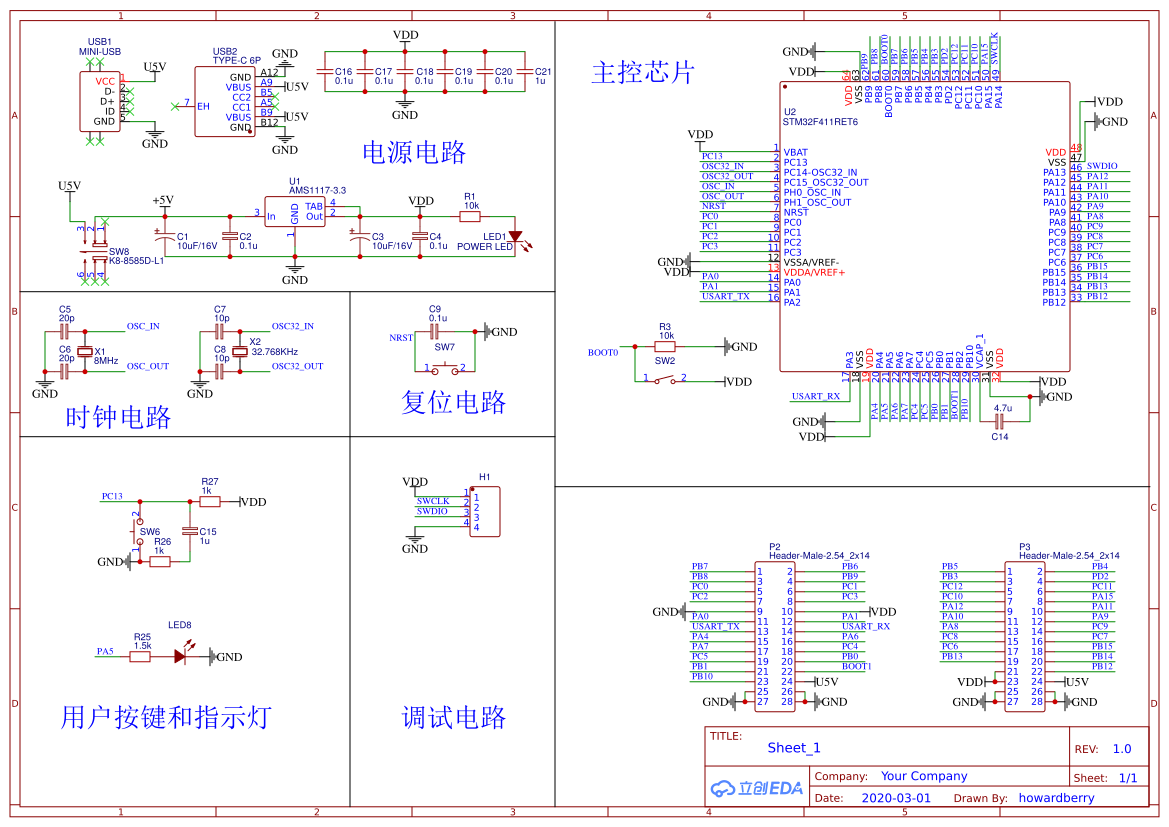Select resistor R3 10k near BOOT0
This screenshot has width=1169, height=827.
(665, 347)
